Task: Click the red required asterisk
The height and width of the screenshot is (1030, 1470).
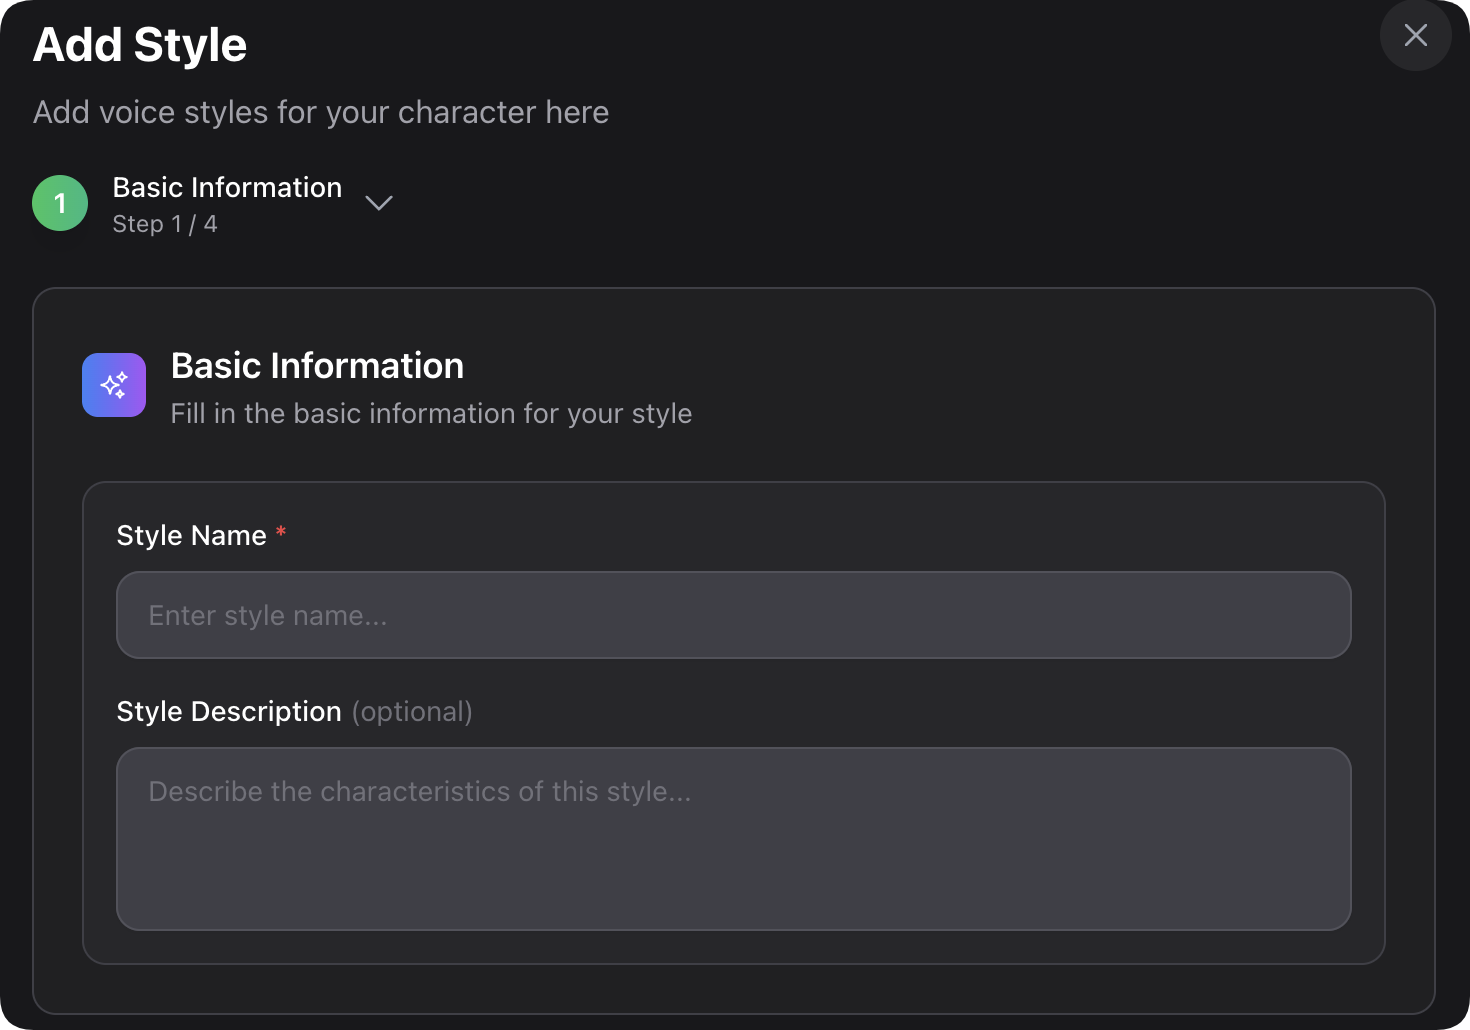Action: tap(281, 532)
